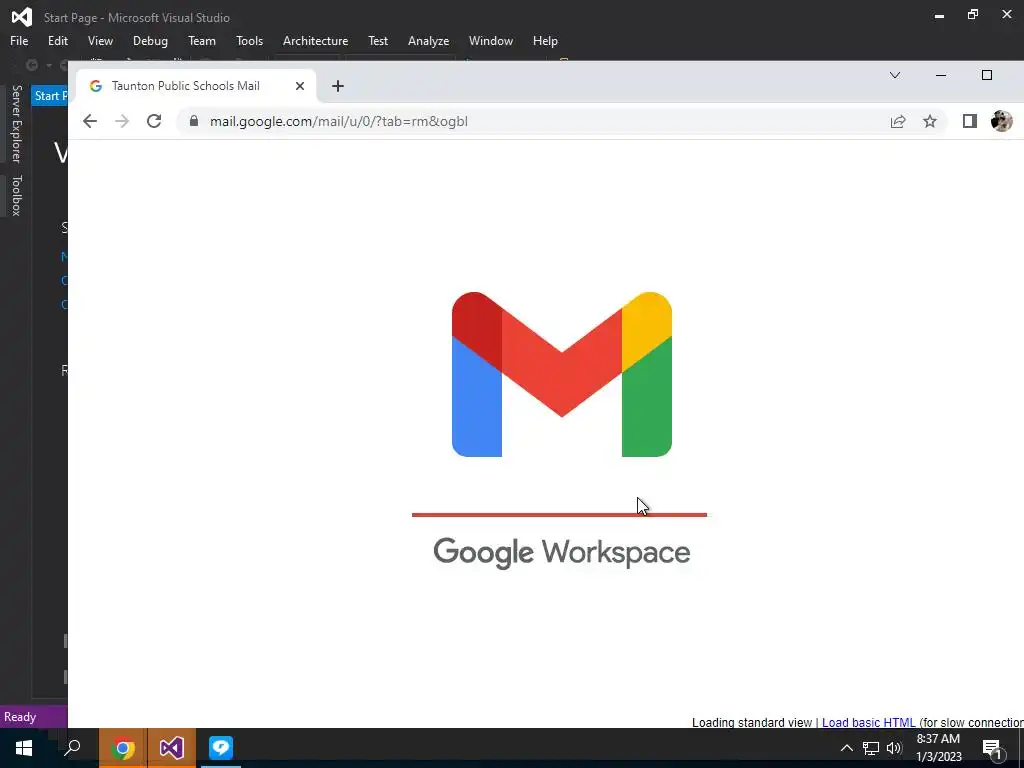Open the Edit menu in Visual Studio

point(57,40)
